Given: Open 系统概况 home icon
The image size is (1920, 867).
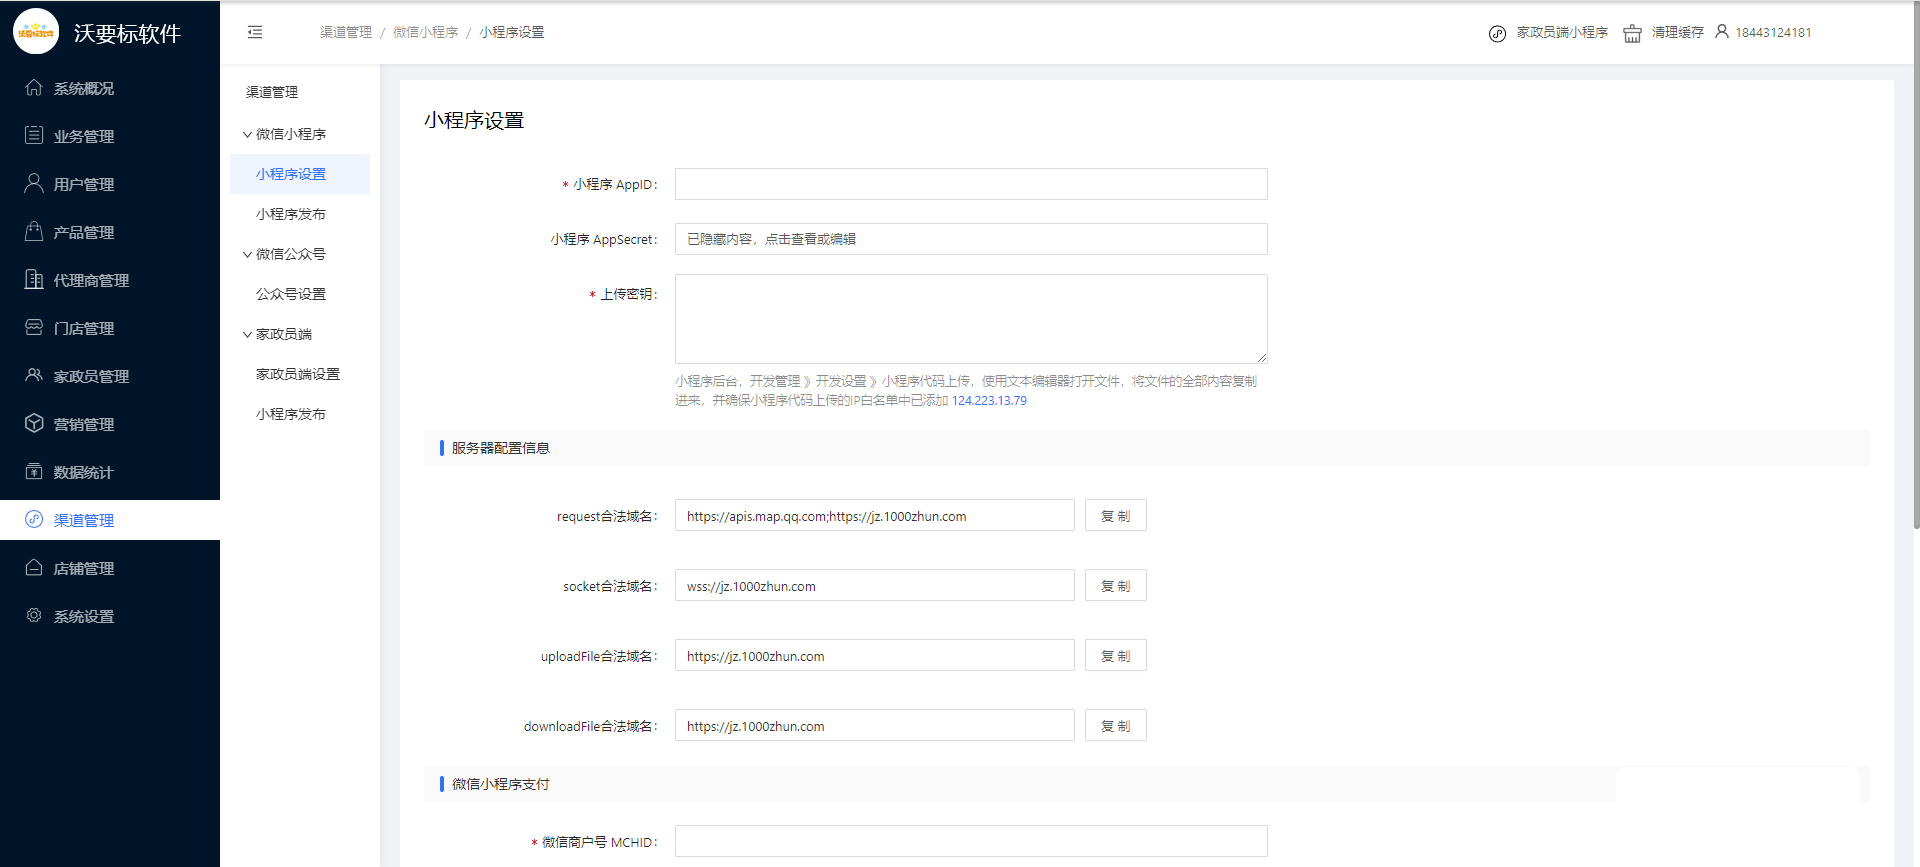Looking at the screenshot, I should coord(34,88).
